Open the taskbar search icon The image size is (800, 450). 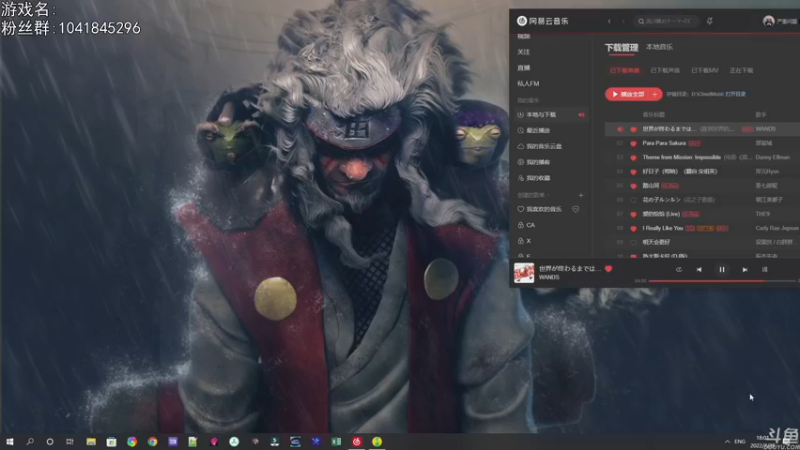(30, 441)
